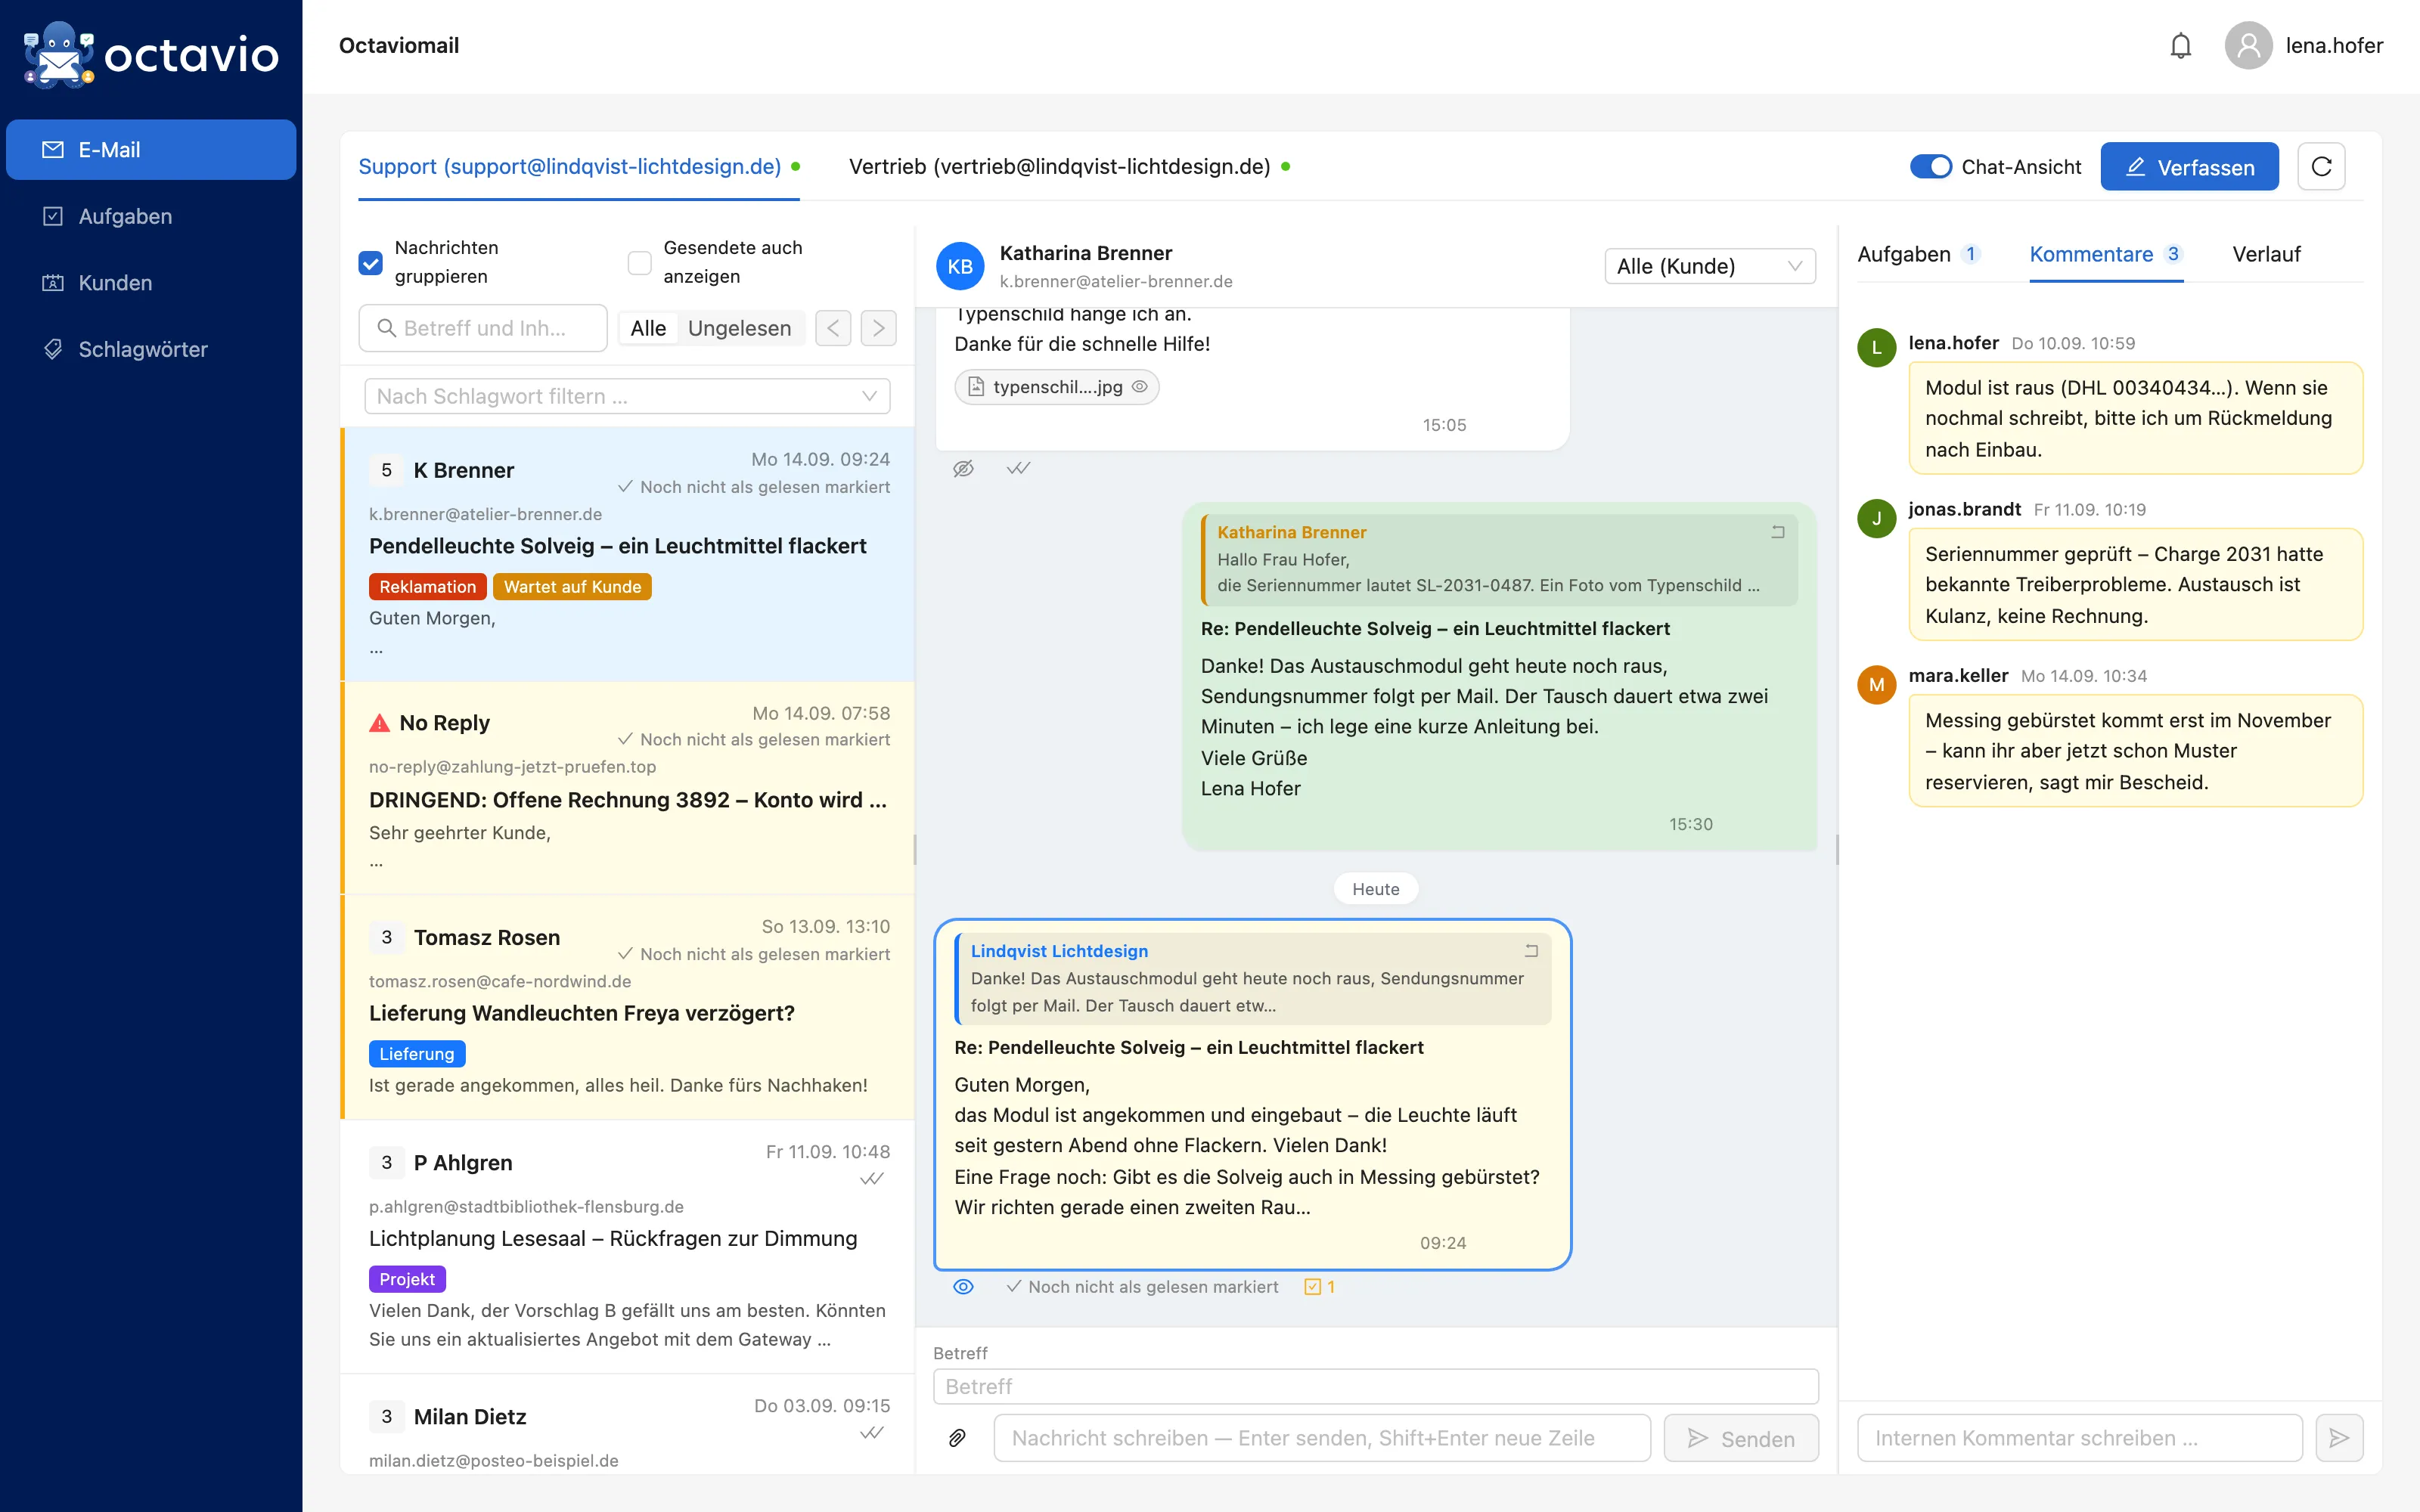Open the notifications bell
The height and width of the screenshot is (1512, 2420).
coord(2180,46)
